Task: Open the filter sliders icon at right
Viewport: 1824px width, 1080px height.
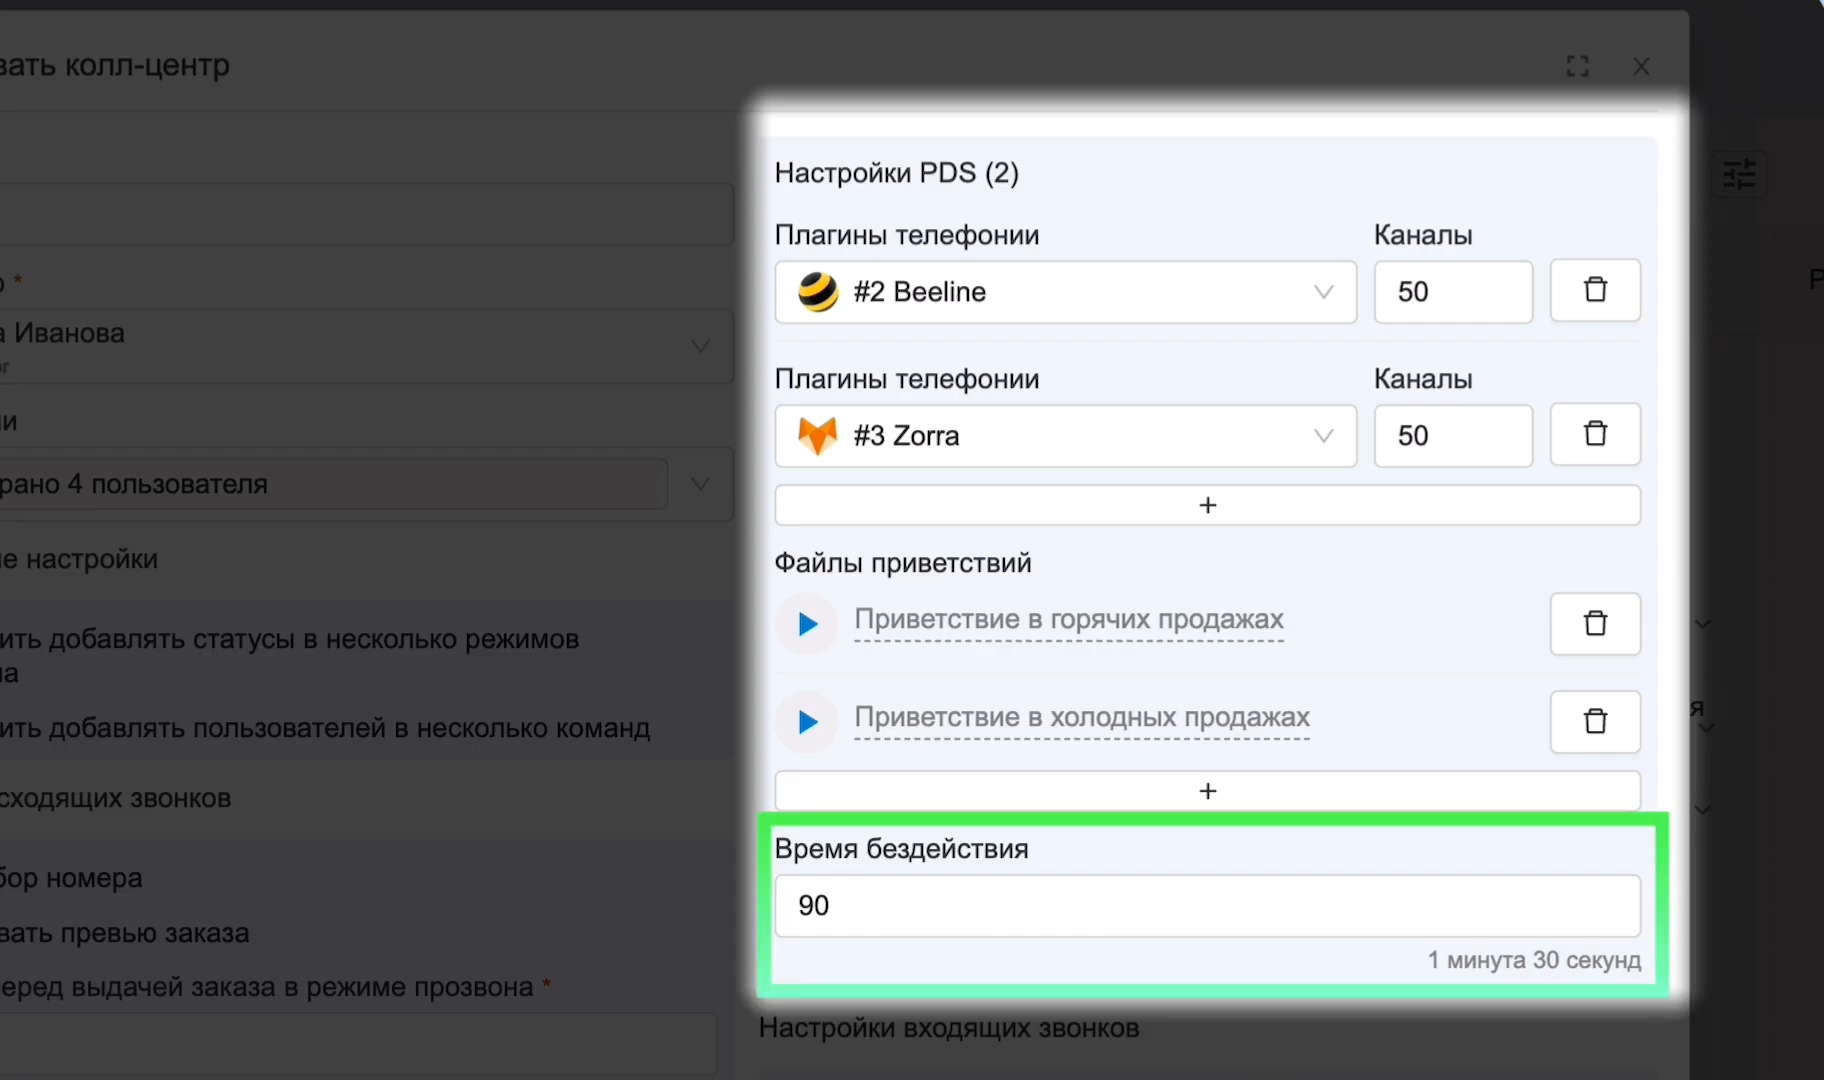Action: [x=1739, y=175]
